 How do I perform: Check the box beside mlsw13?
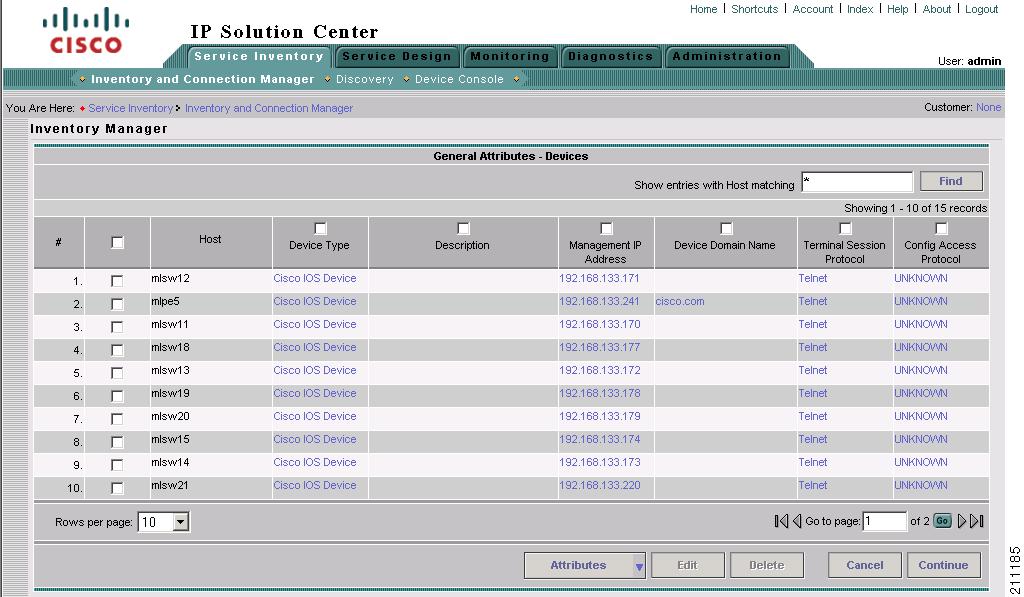117,373
